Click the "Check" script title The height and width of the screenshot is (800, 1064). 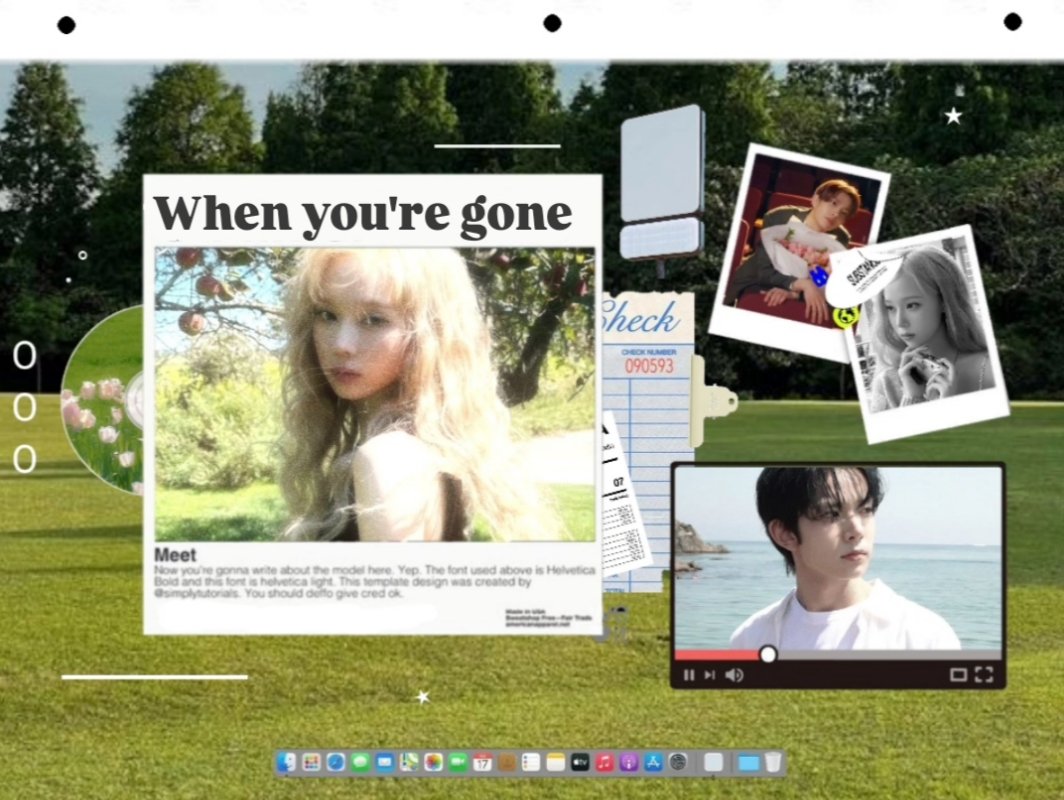640,318
